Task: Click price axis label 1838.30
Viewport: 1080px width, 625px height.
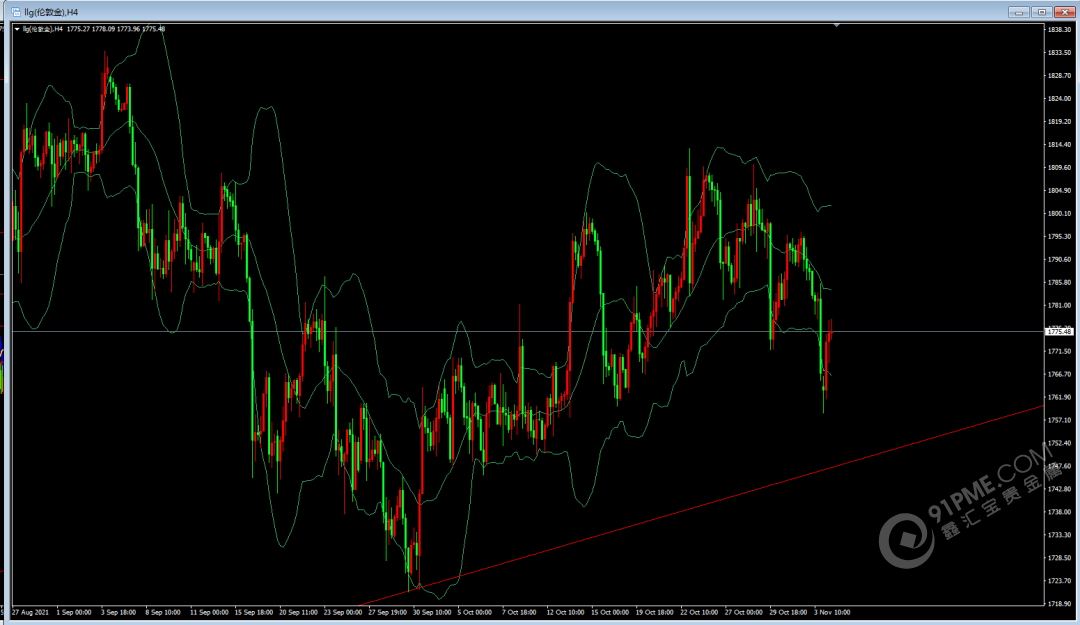Action: pyautogui.click(x=1059, y=30)
